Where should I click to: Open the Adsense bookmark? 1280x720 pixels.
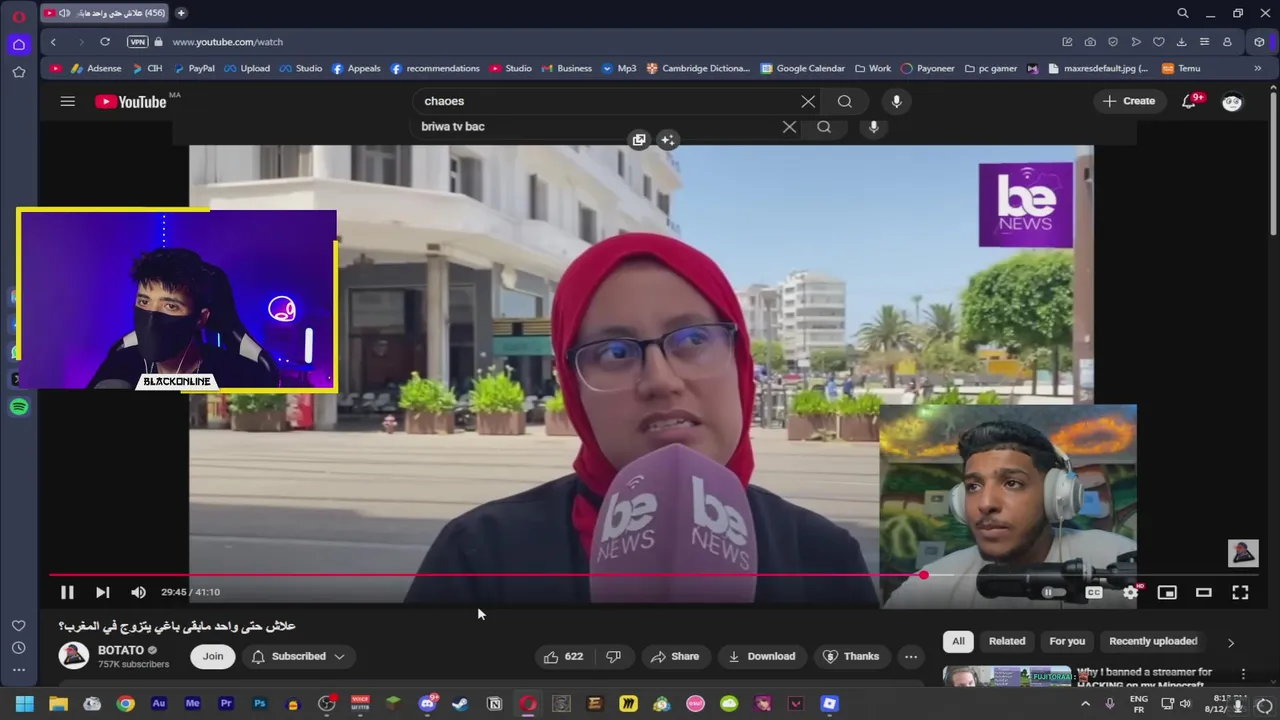tap(96, 68)
